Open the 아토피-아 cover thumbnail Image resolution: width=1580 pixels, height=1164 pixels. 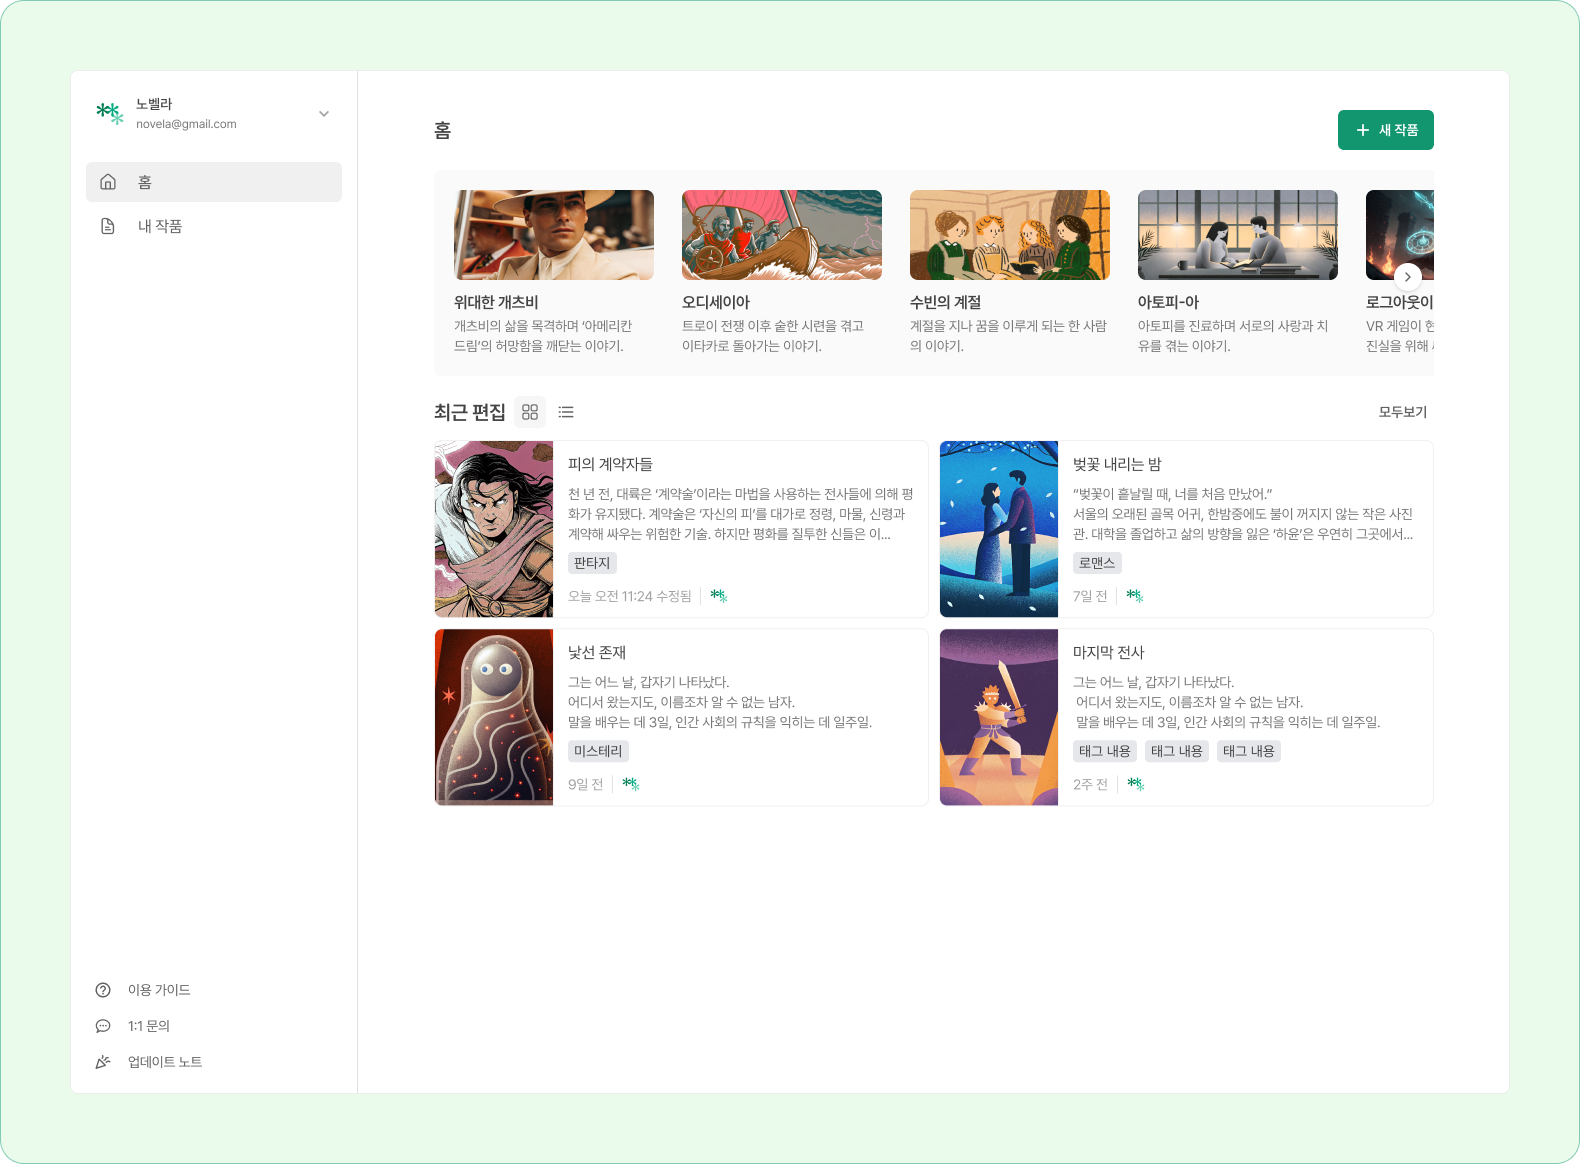pyautogui.click(x=1238, y=235)
